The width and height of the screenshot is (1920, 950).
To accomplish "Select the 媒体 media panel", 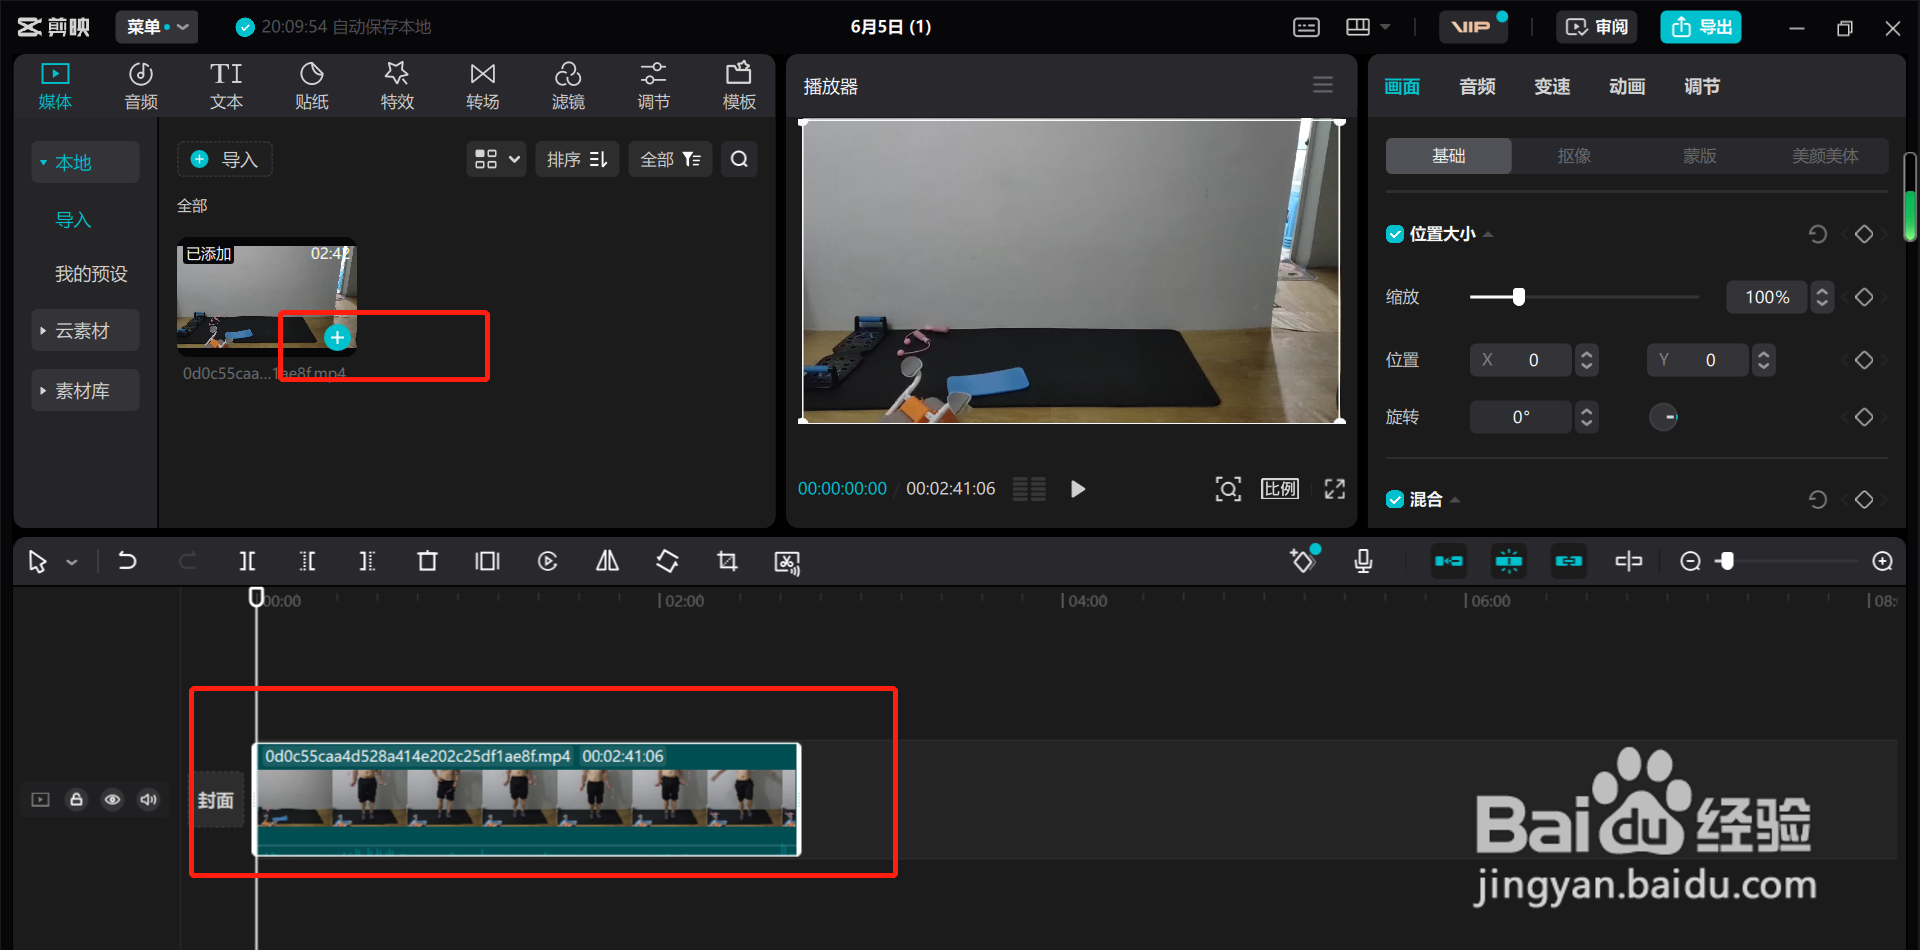I will [x=55, y=86].
